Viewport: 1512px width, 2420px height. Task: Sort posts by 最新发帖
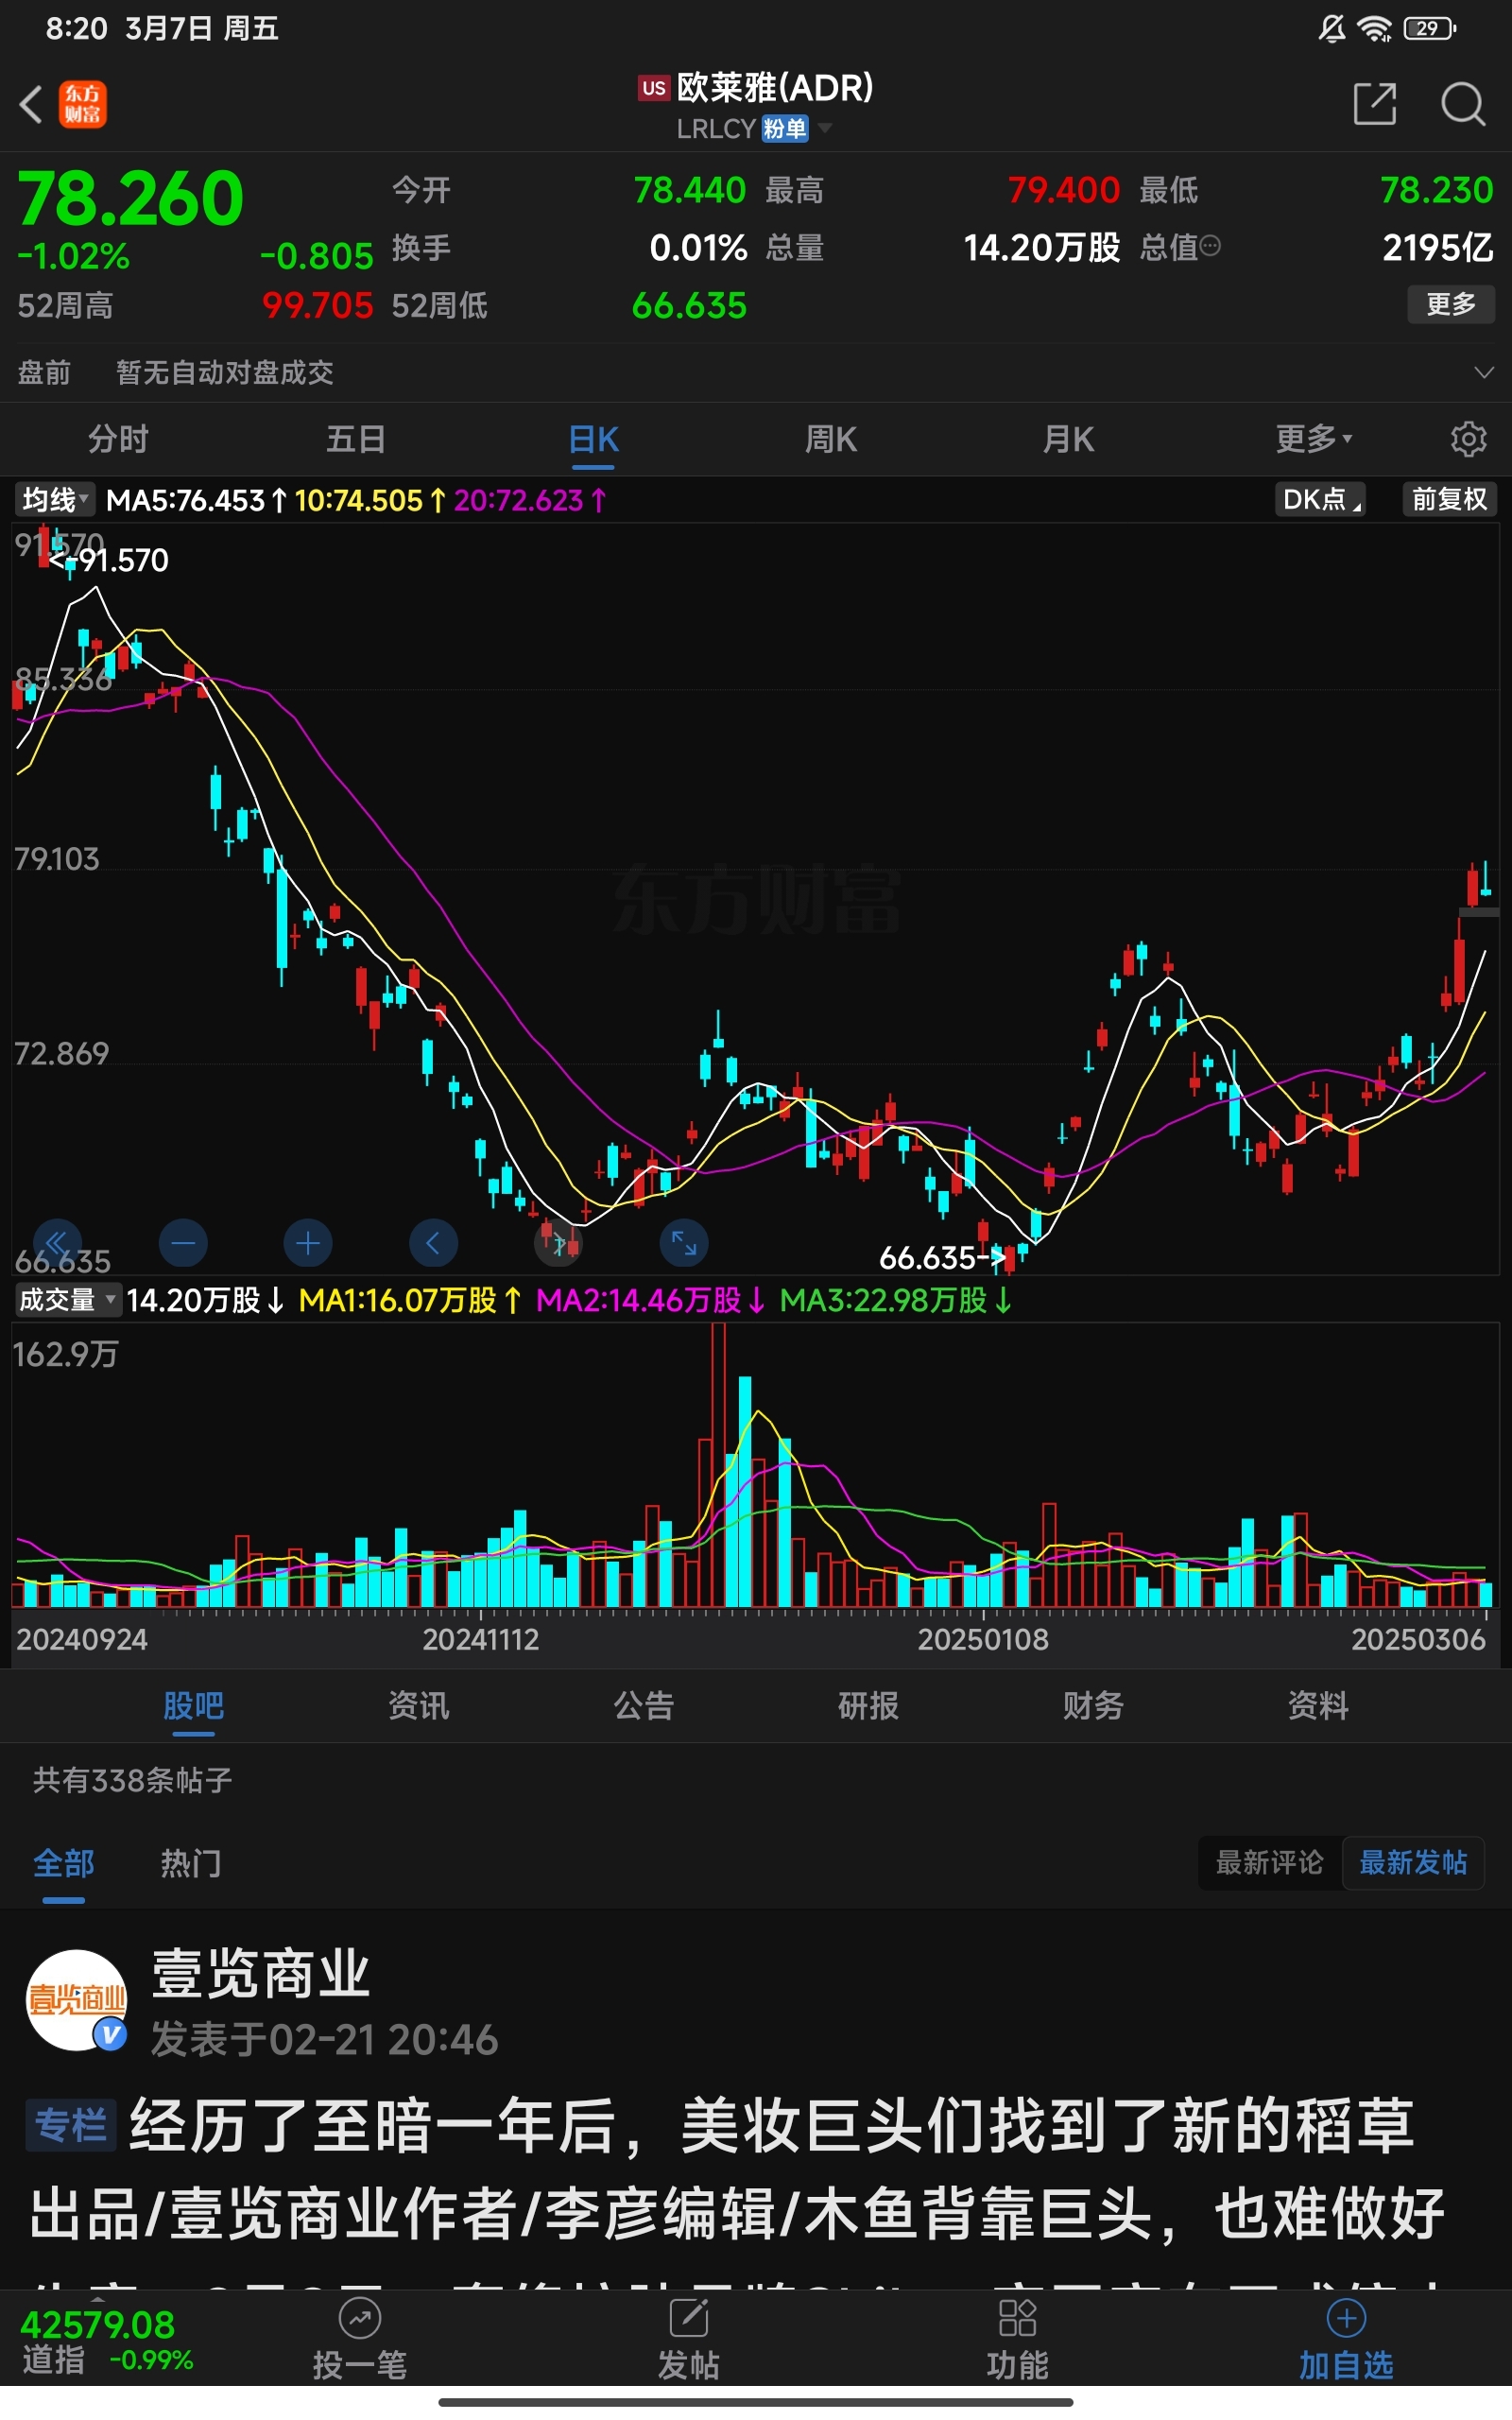pyautogui.click(x=1413, y=1863)
